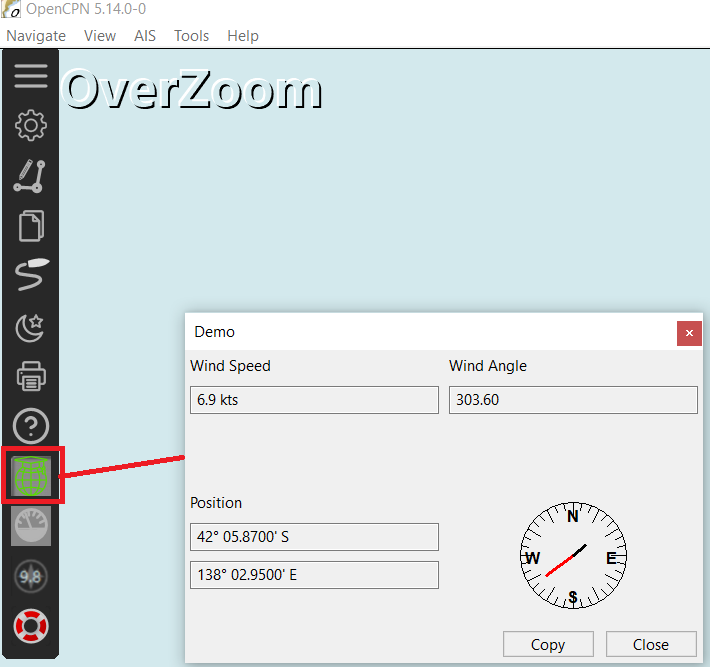
Task: Toggle vessel tracking icon
Action: pos(31,274)
